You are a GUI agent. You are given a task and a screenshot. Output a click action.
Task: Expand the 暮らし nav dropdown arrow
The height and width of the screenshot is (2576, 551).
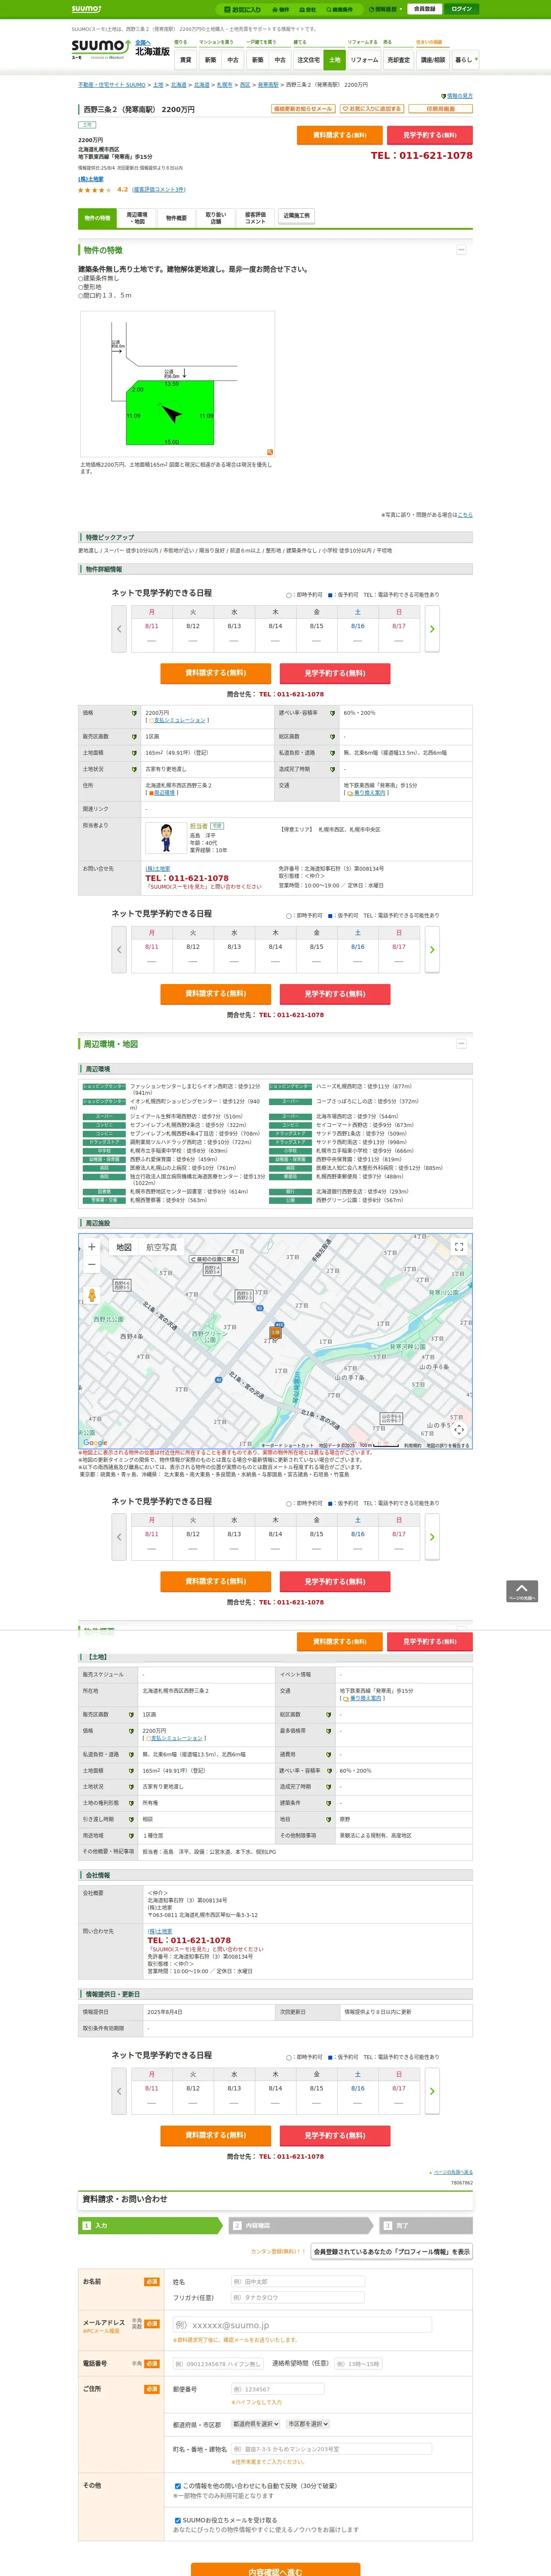coord(476,59)
